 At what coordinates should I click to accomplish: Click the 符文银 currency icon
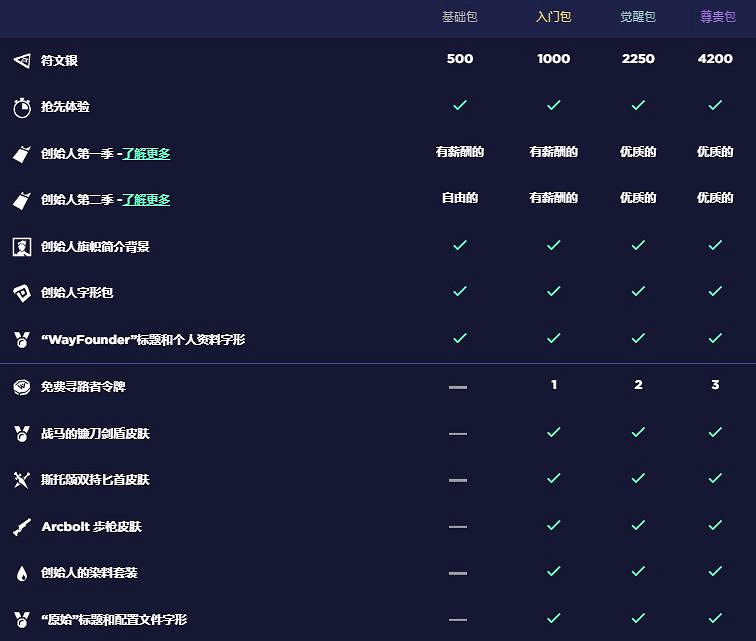pyautogui.click(x=22, y=61)
